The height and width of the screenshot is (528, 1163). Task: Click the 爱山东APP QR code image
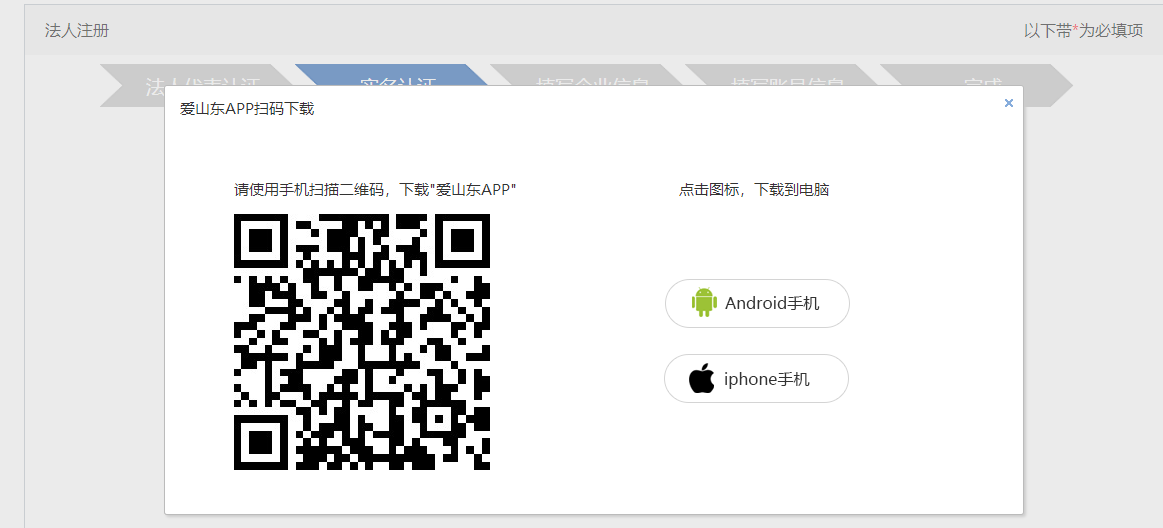[362, 342]
